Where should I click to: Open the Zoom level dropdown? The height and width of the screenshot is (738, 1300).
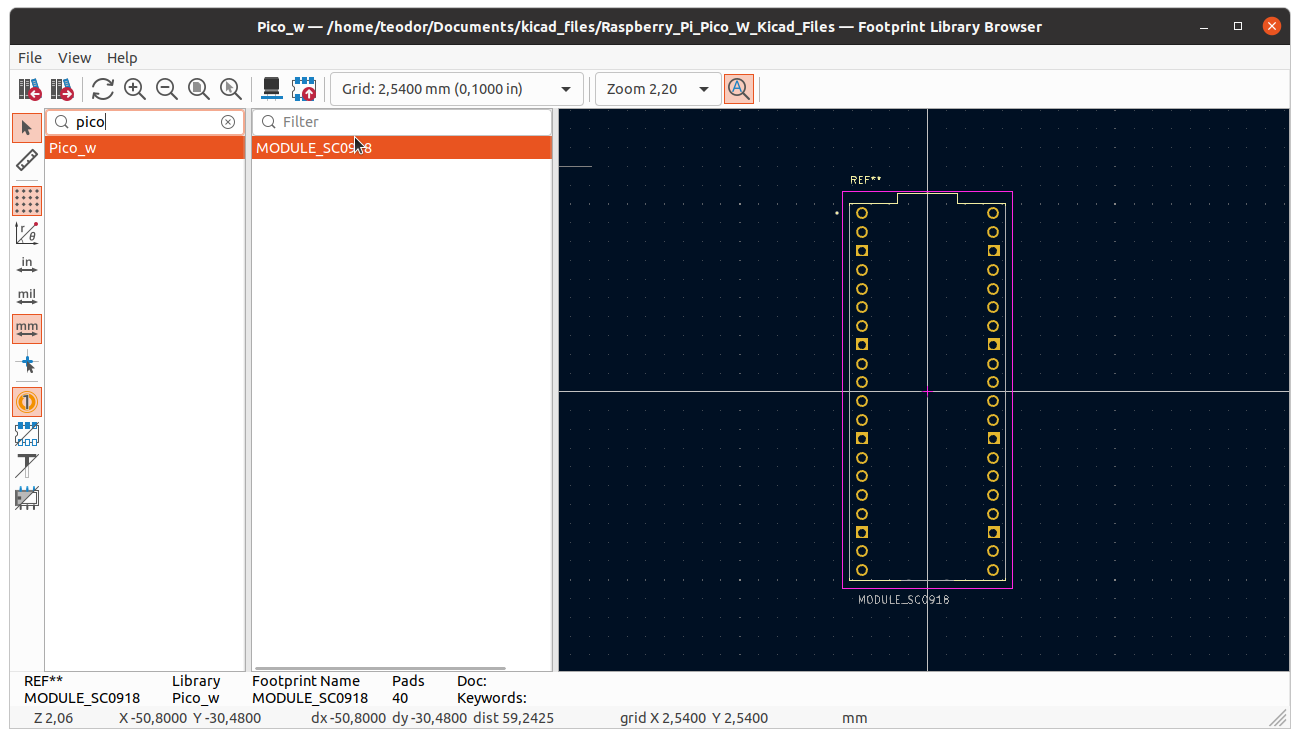coord(658,89)
